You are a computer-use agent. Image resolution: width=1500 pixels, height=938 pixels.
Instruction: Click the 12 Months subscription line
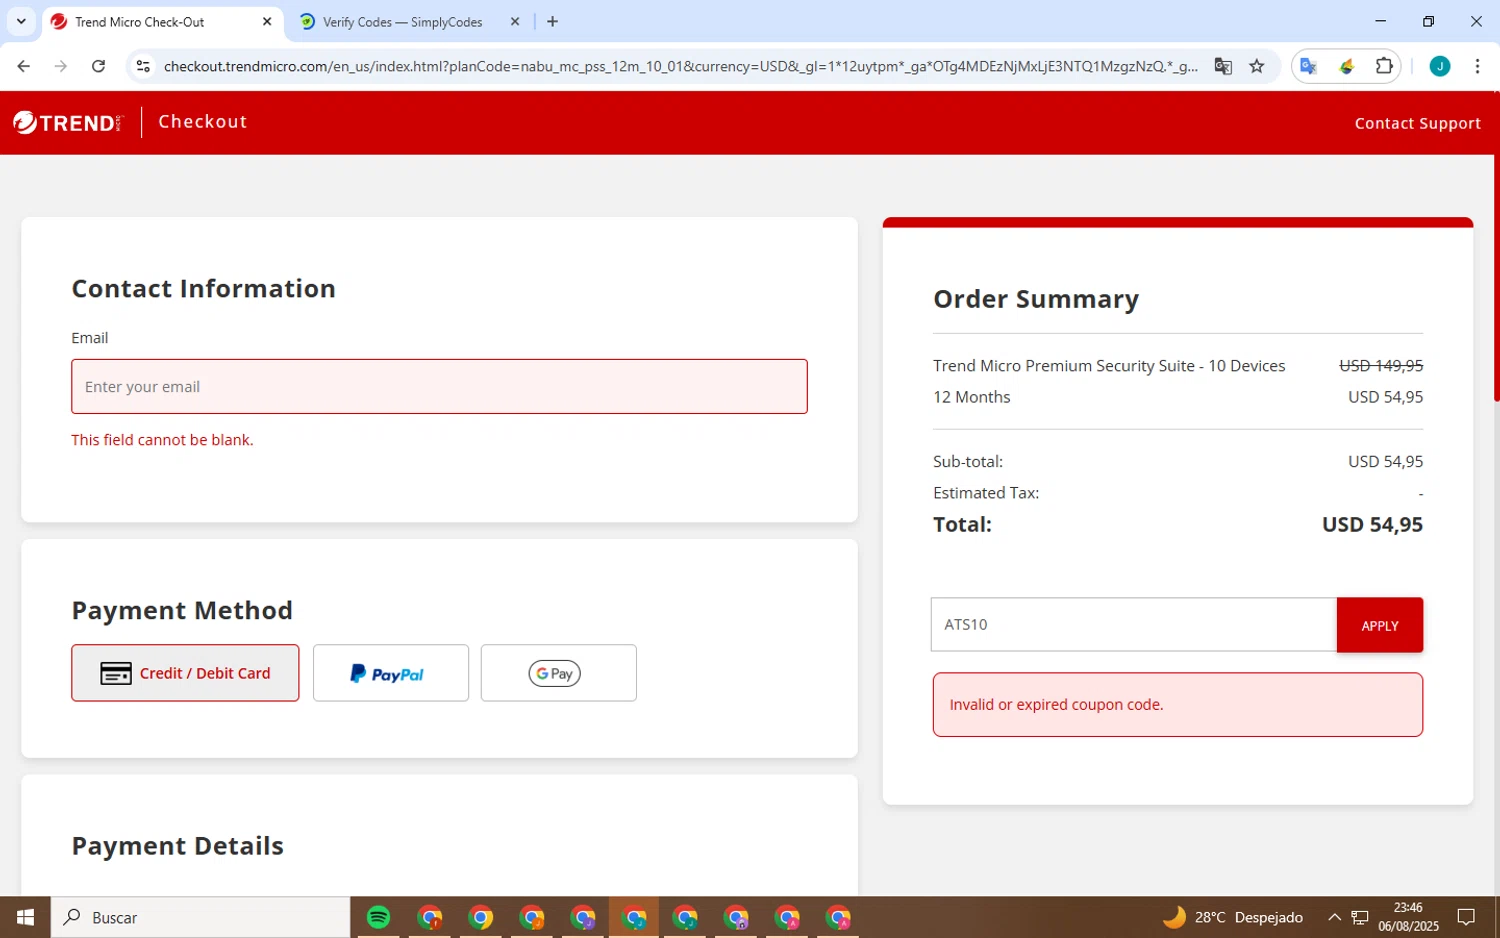(x=971, y=397)
